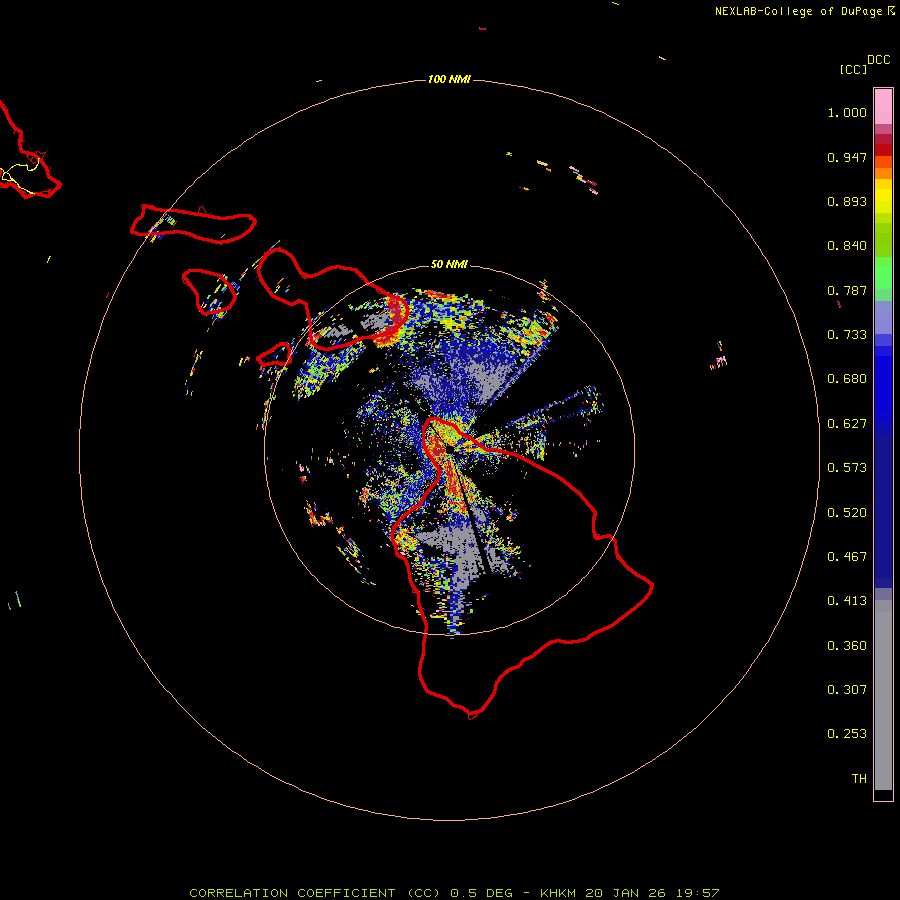Click the 0.253 color scale value
The height and width of the screenshot is (900, 900).
[847, 734]
